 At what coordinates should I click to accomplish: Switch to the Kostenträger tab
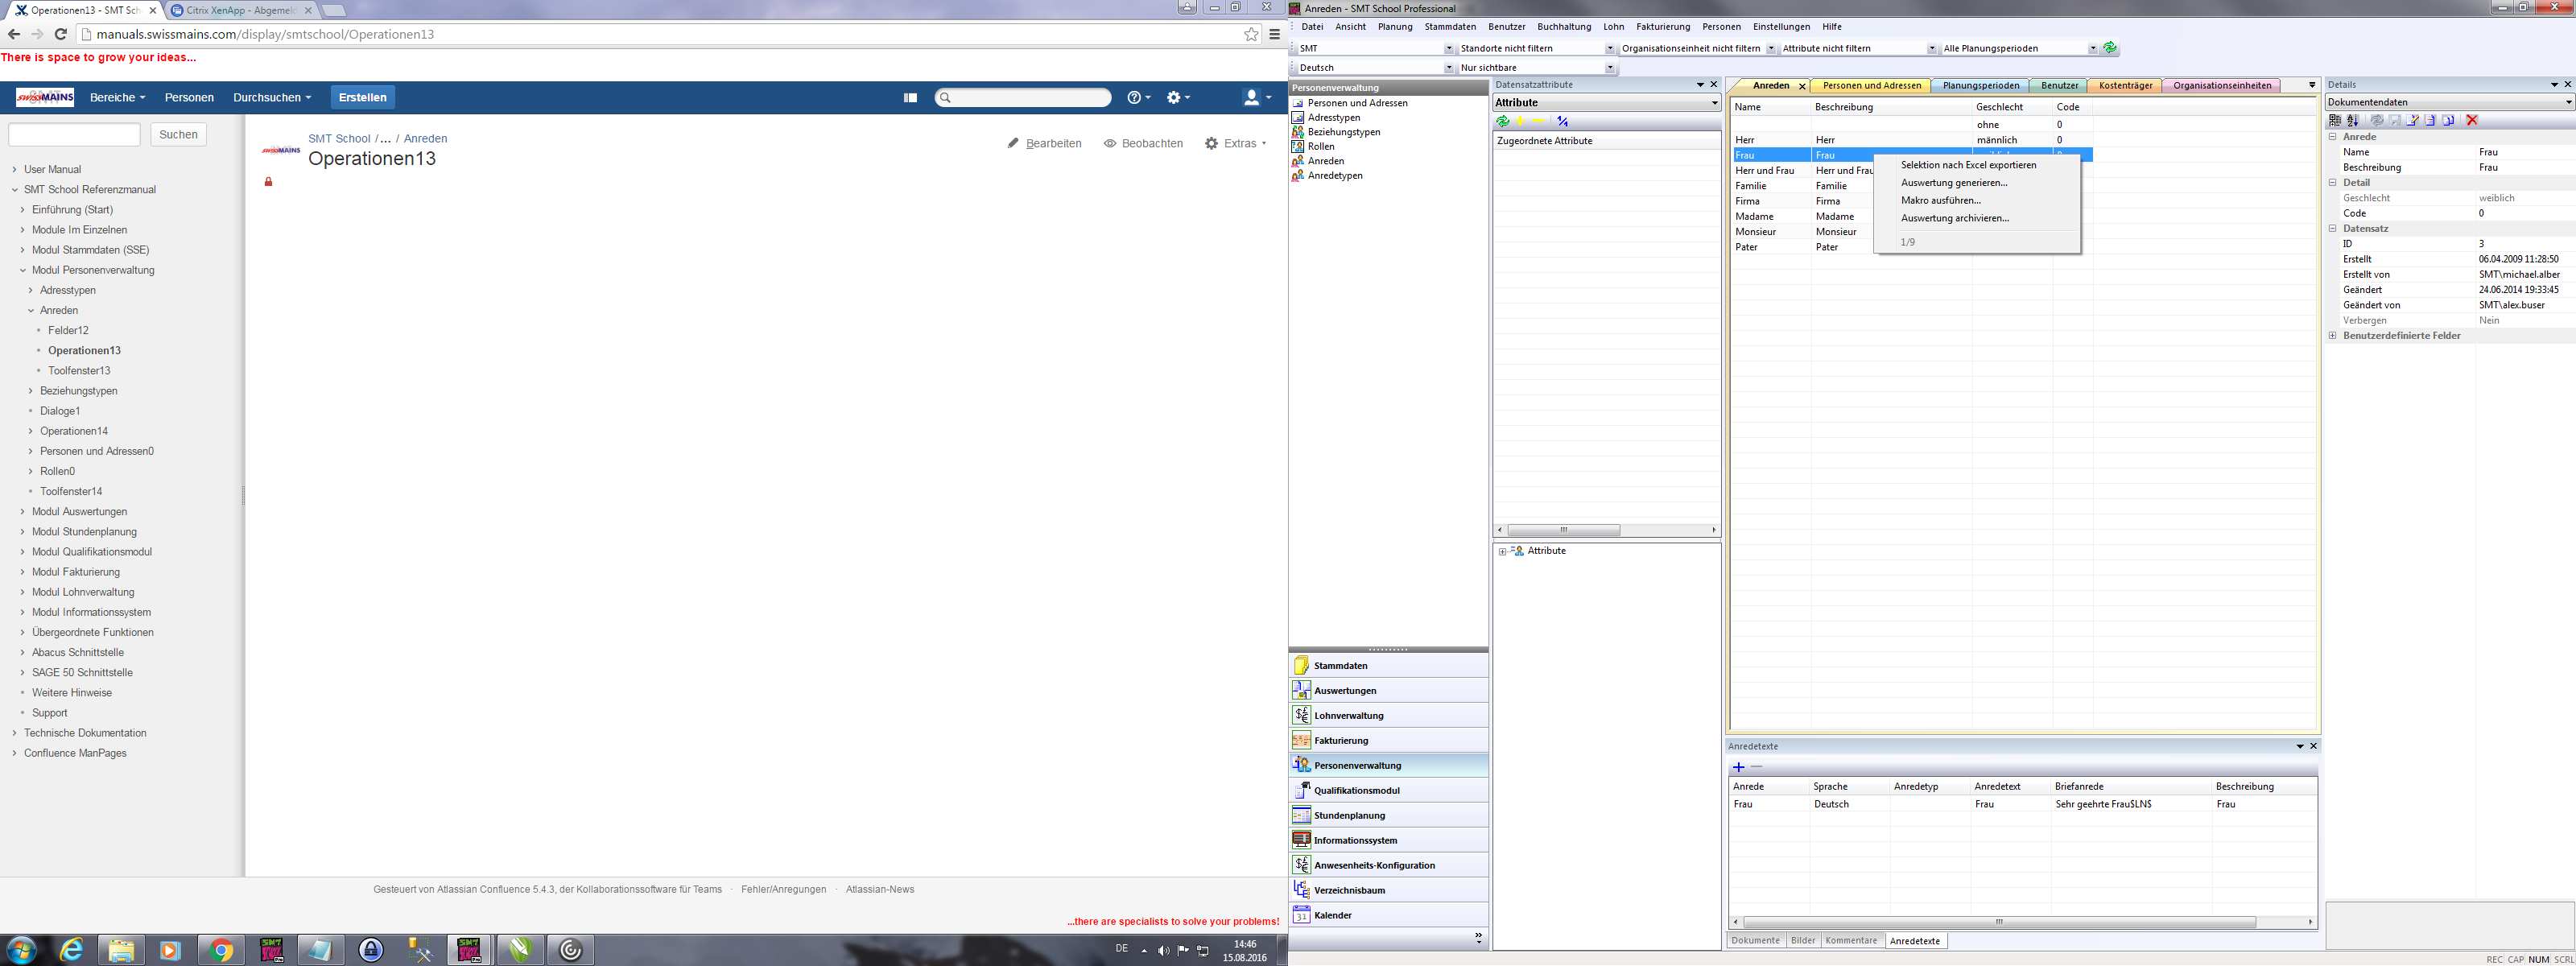click(2124, 86)
